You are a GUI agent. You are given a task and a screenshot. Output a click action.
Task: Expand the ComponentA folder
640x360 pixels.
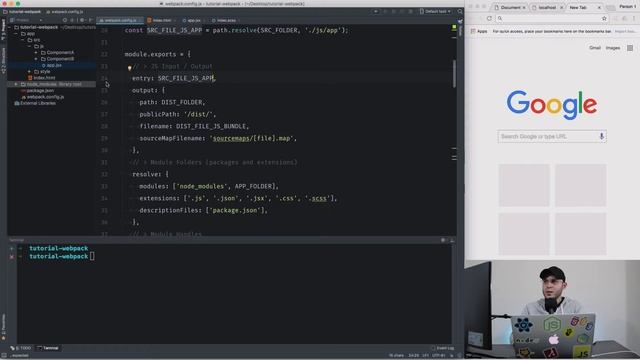pyautogui.click(x=36, y=53)
